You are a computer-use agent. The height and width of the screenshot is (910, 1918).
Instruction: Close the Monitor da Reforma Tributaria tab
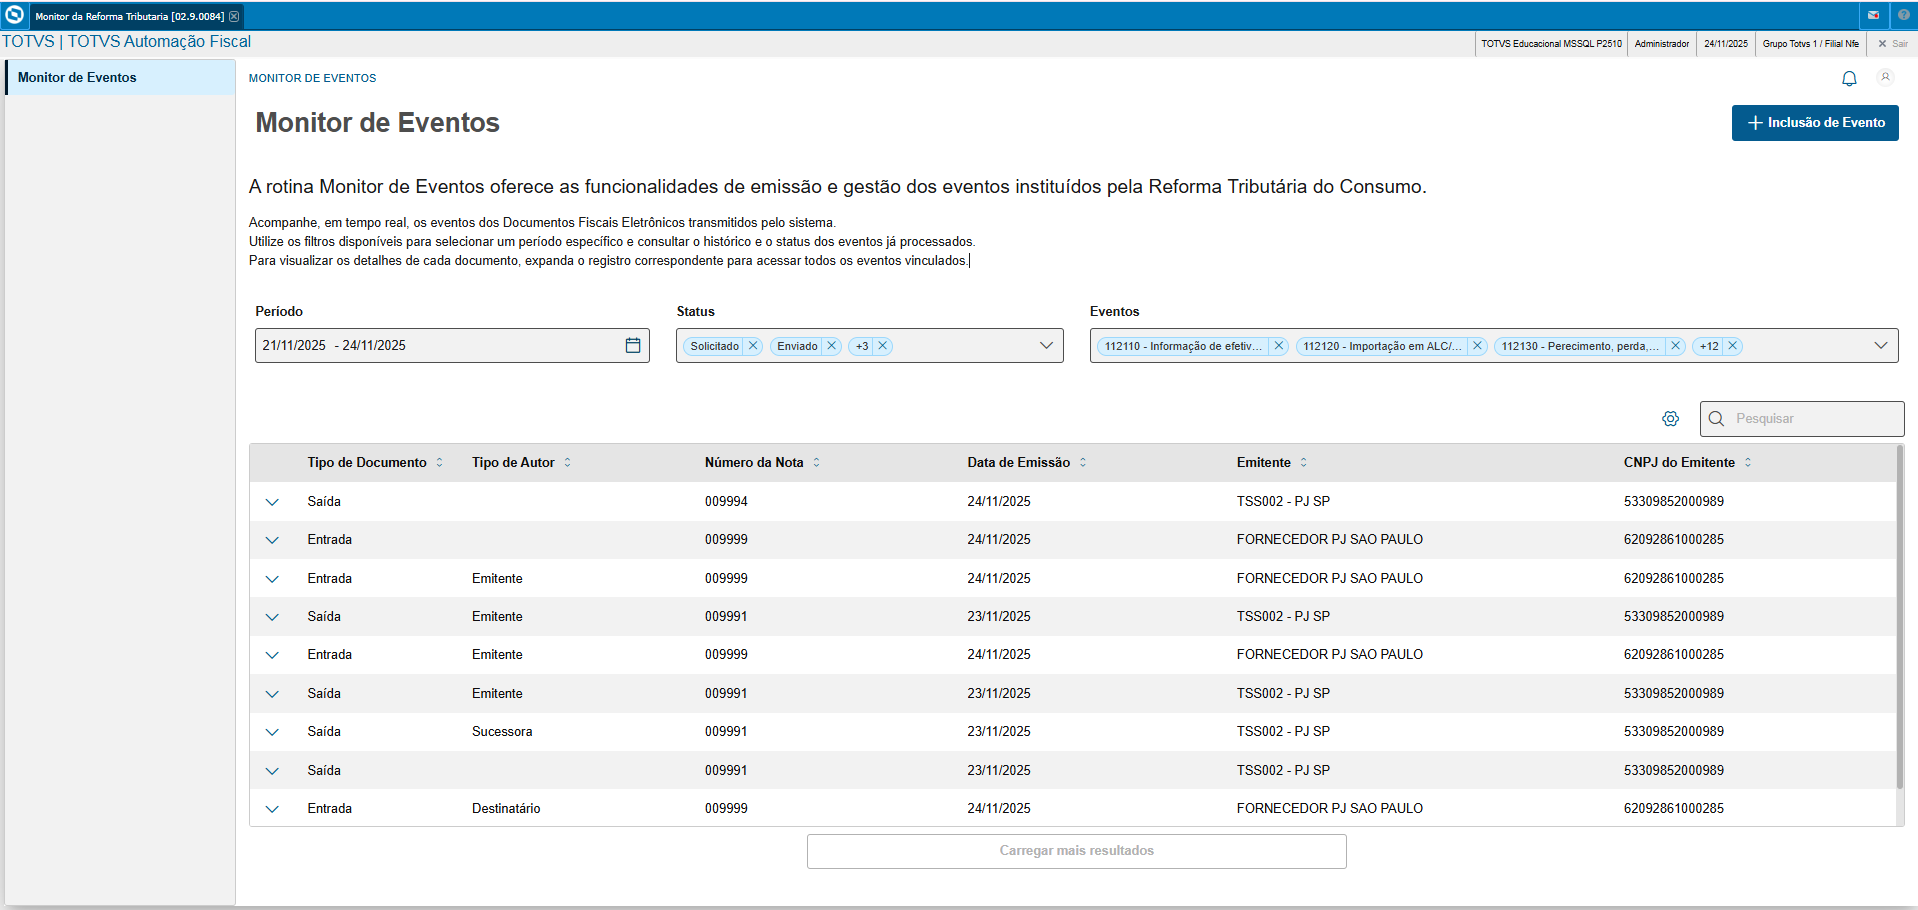234,16
